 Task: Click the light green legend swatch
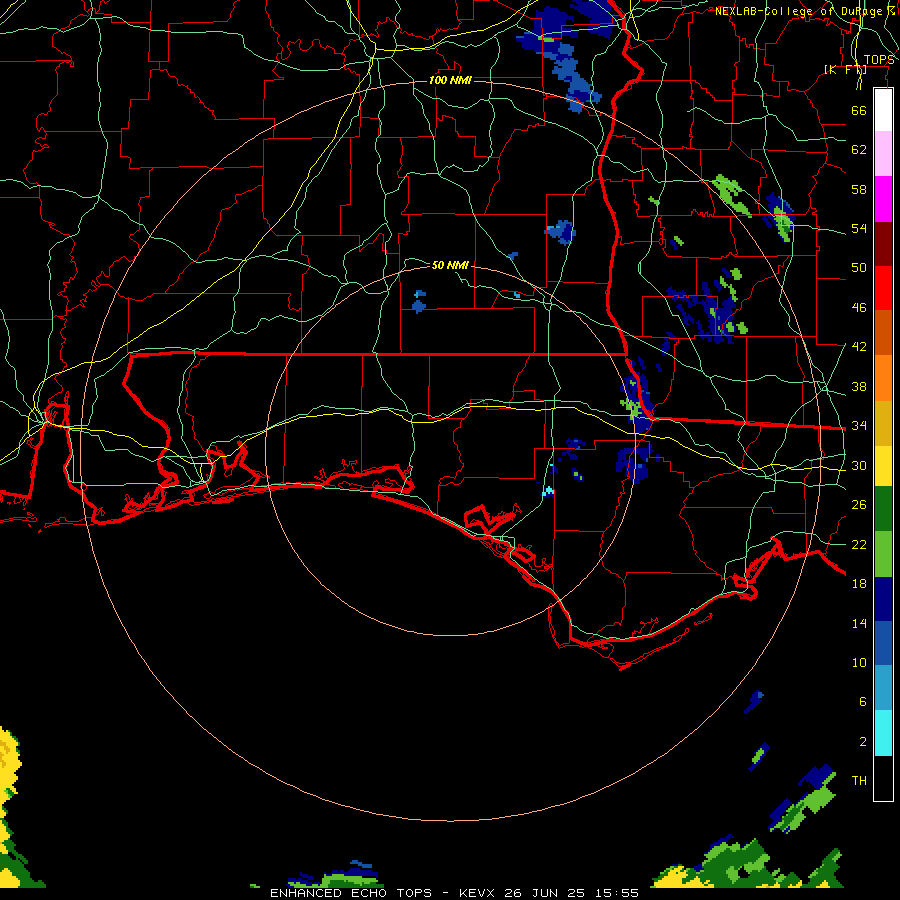(x=883, y=554)
